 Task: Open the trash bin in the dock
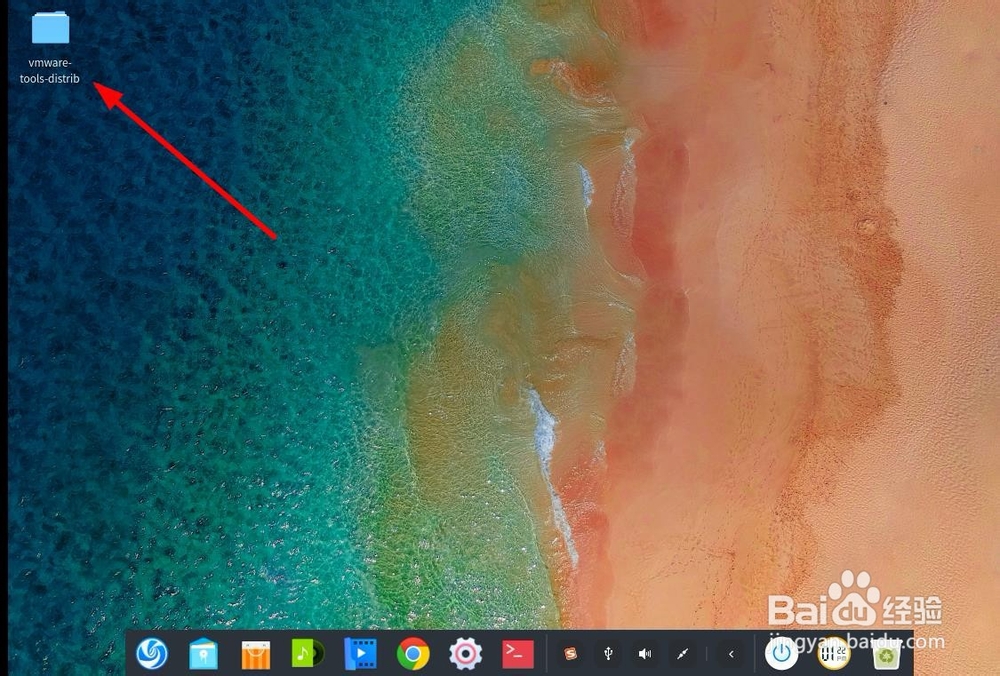(x=886, y=655)
